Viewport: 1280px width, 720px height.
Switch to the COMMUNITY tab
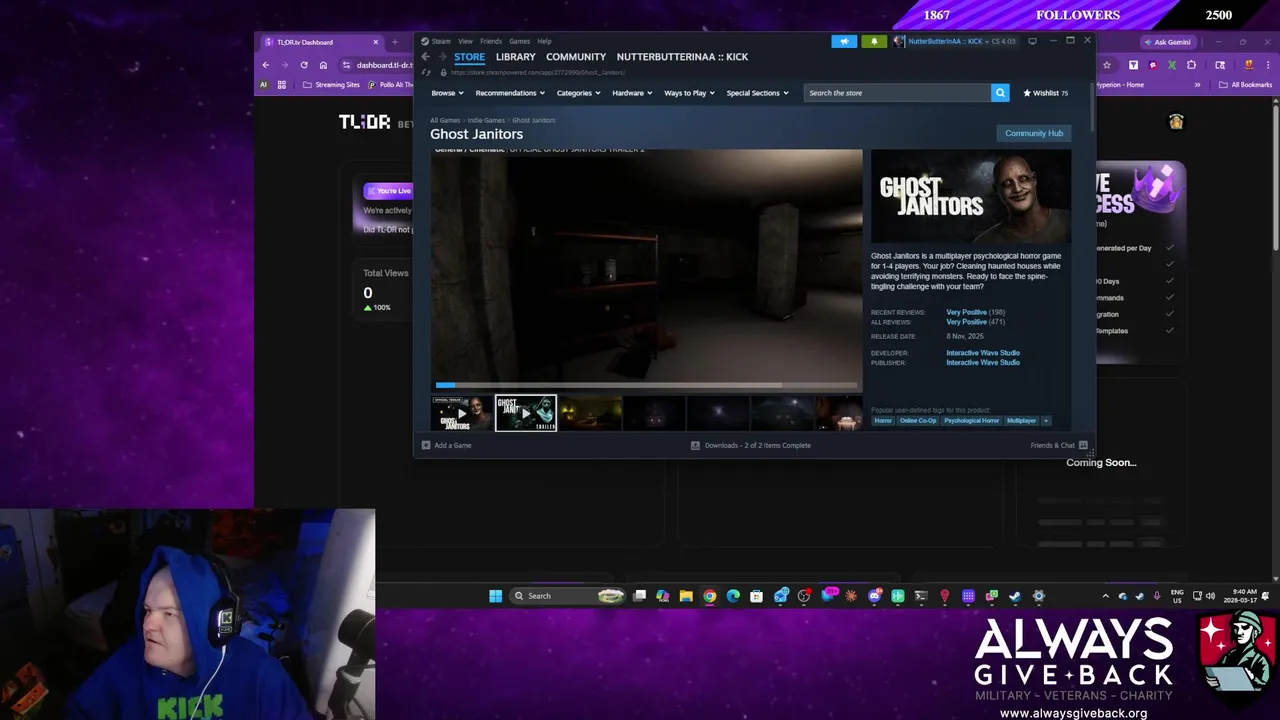(576, 57)
